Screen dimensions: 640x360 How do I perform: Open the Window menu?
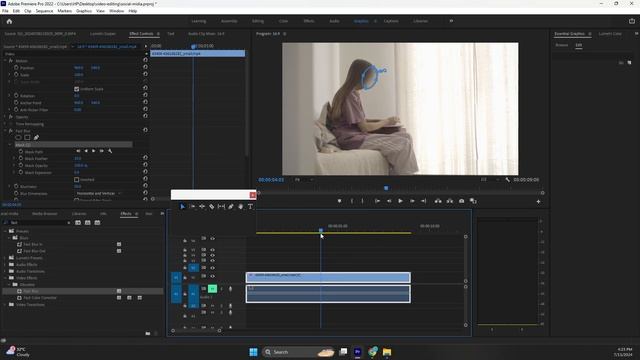[116, 11]
